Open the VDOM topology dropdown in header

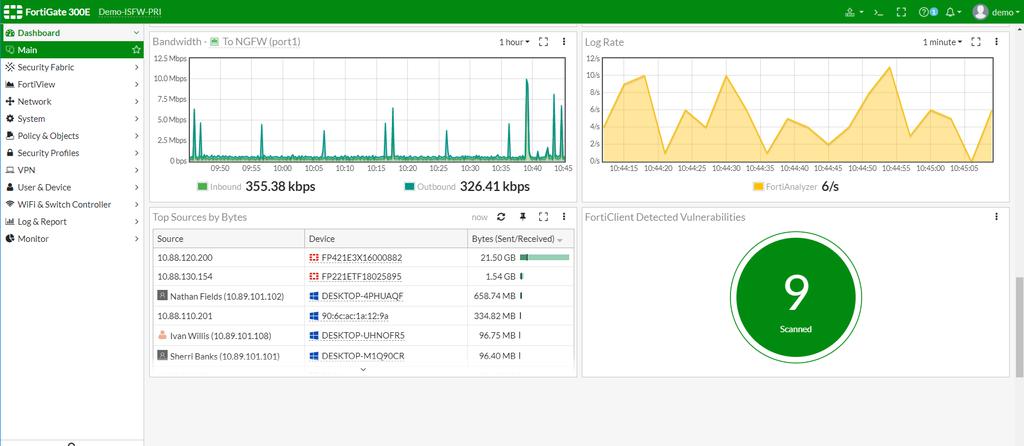854,12
